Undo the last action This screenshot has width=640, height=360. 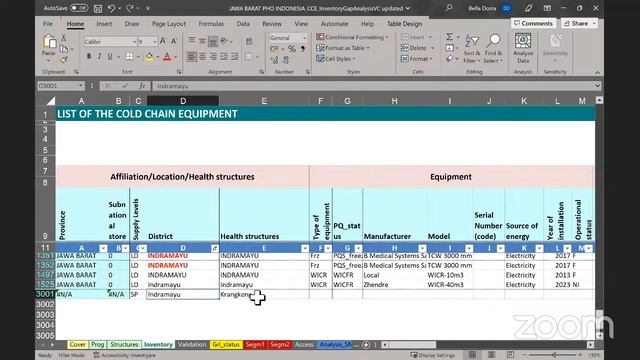pos(111,8)
